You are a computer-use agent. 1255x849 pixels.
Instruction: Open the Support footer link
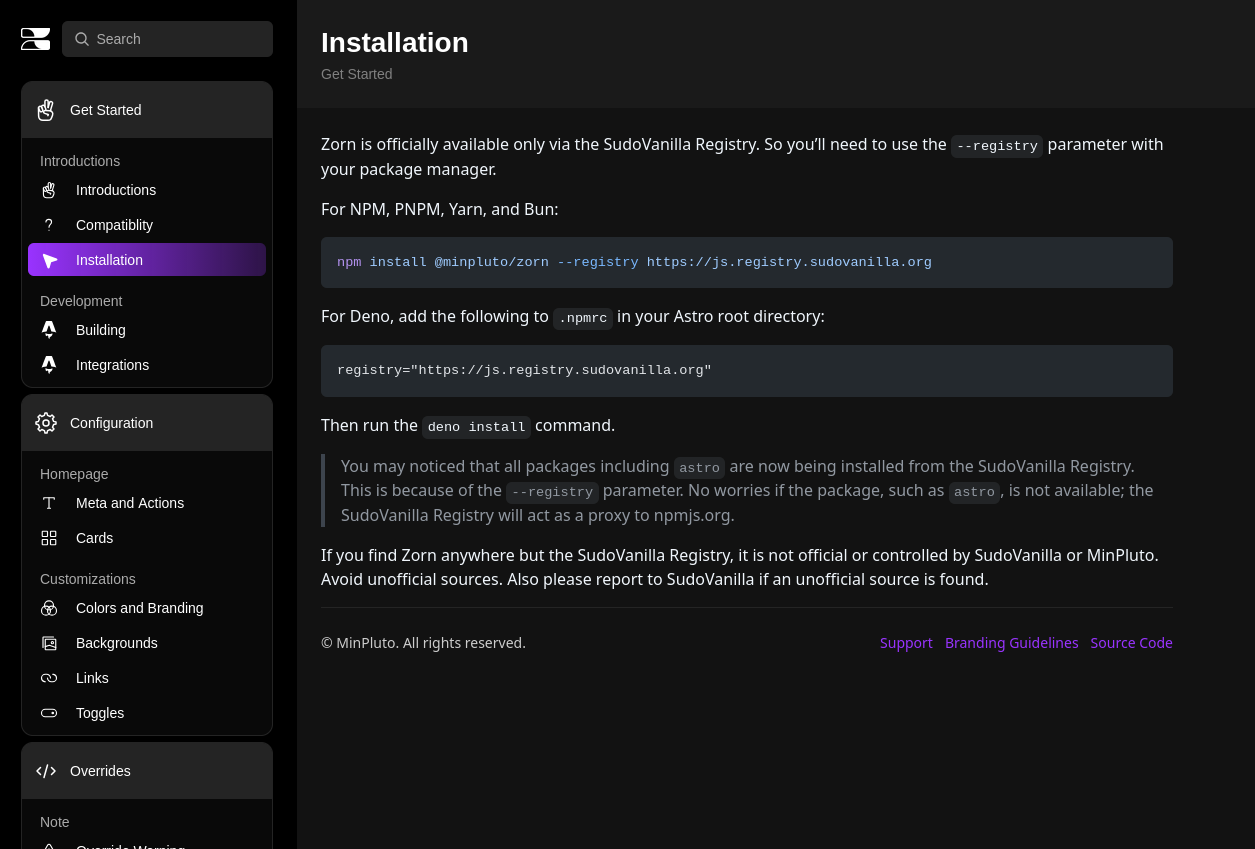[906, 643]
